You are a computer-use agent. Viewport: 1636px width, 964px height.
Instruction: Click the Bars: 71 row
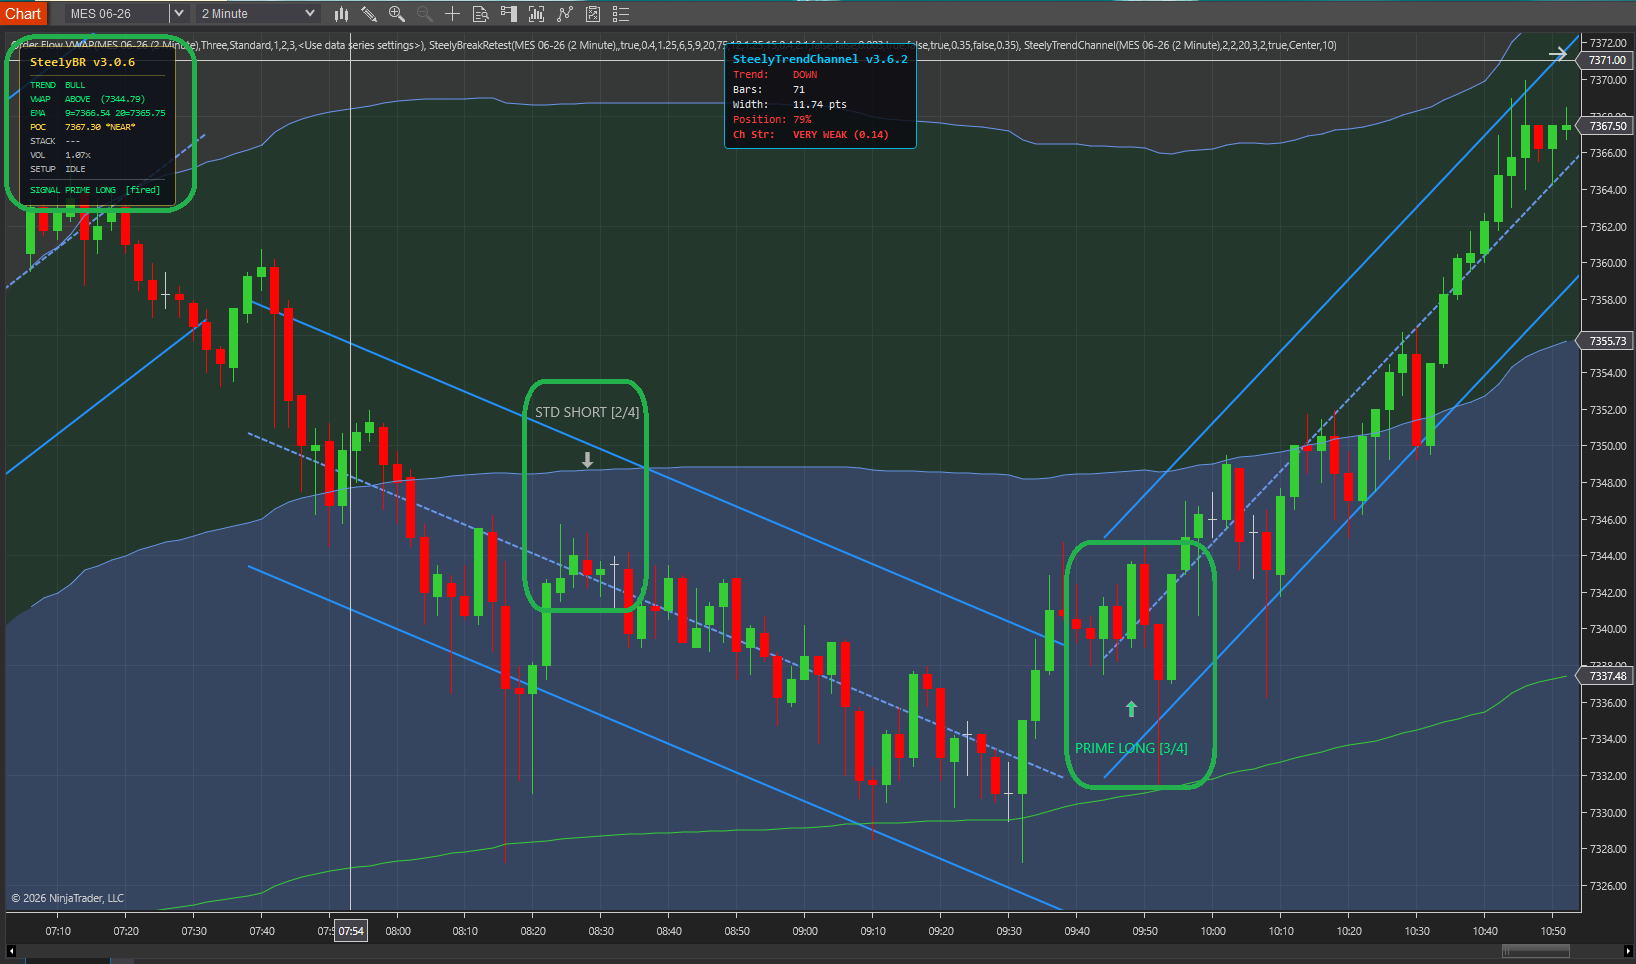769,90
